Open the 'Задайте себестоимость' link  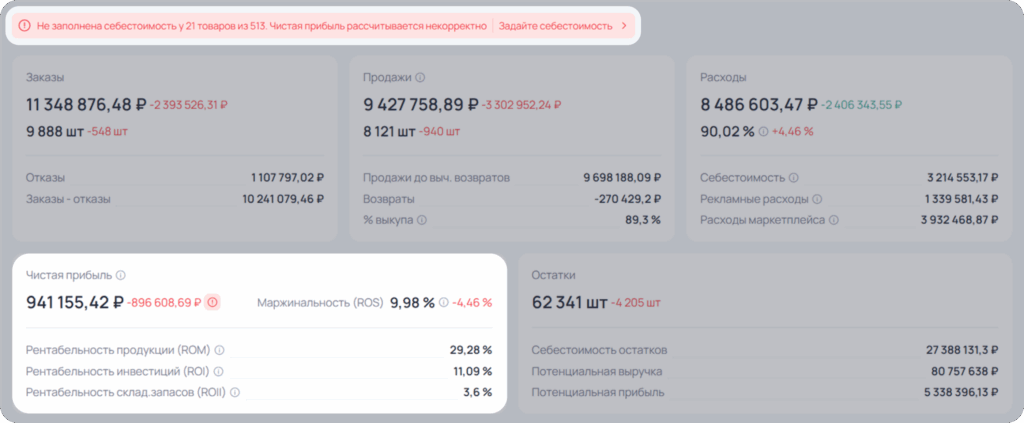[x=555, y=26]
